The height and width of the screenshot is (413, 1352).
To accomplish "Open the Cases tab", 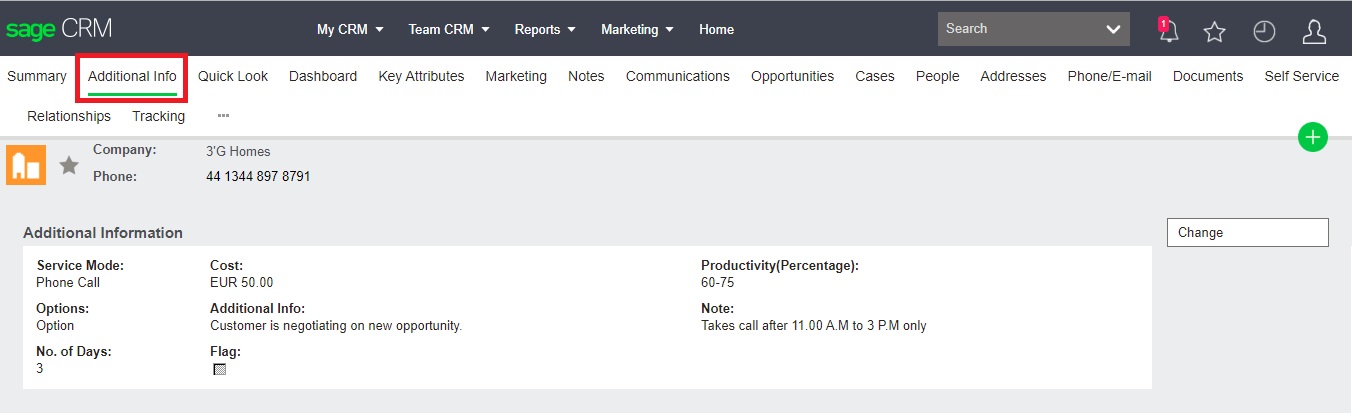I will (x=875, y=76).
